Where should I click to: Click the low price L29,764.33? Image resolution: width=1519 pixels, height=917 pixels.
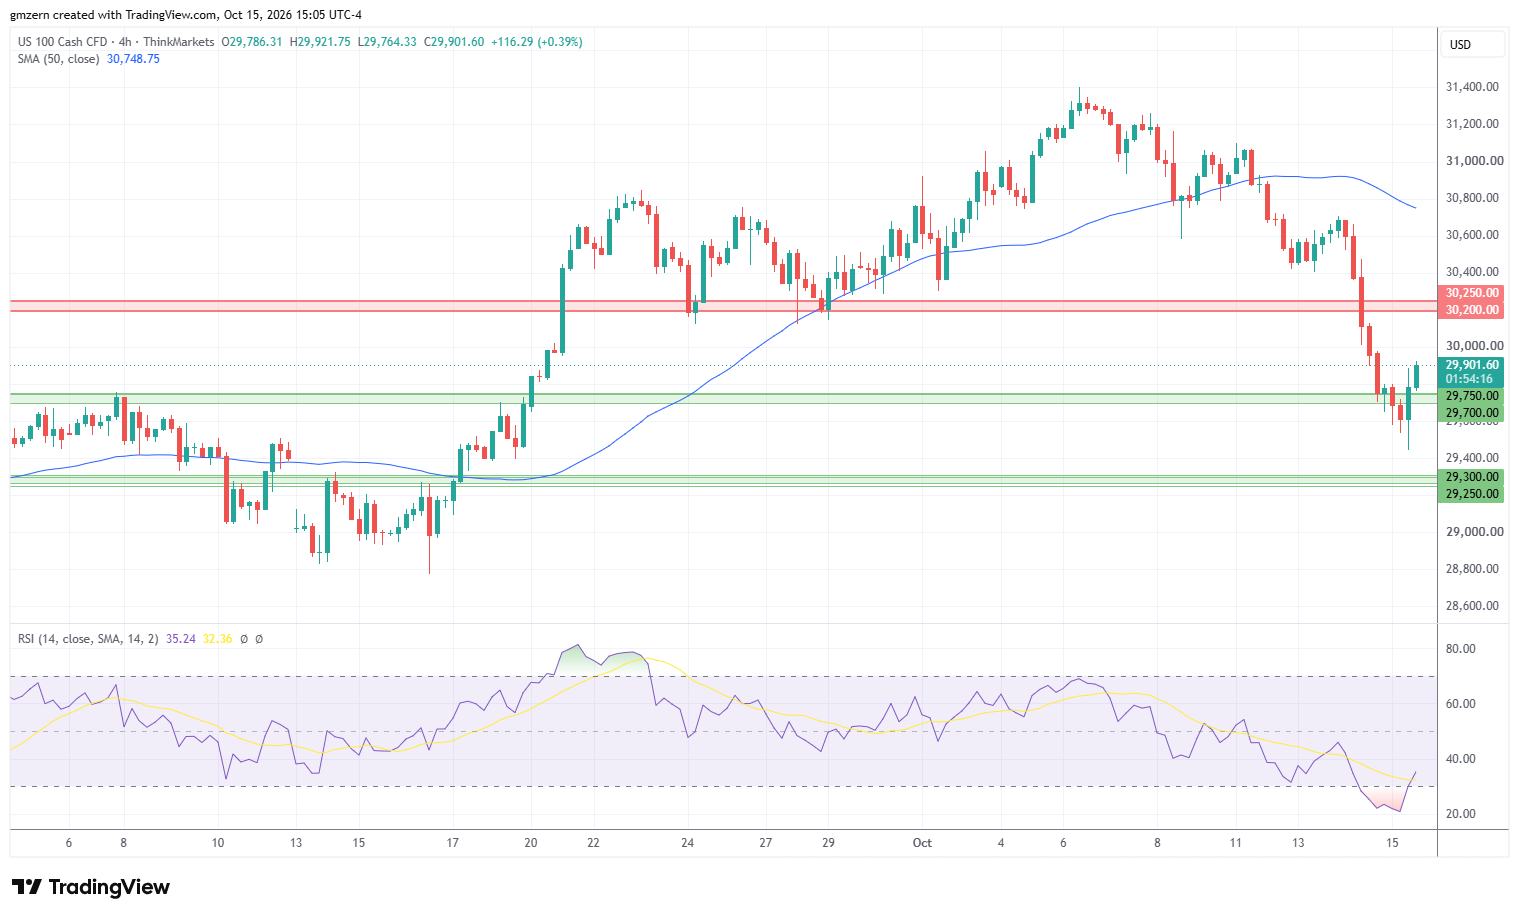pyautogui.click(x=387, y=42)
